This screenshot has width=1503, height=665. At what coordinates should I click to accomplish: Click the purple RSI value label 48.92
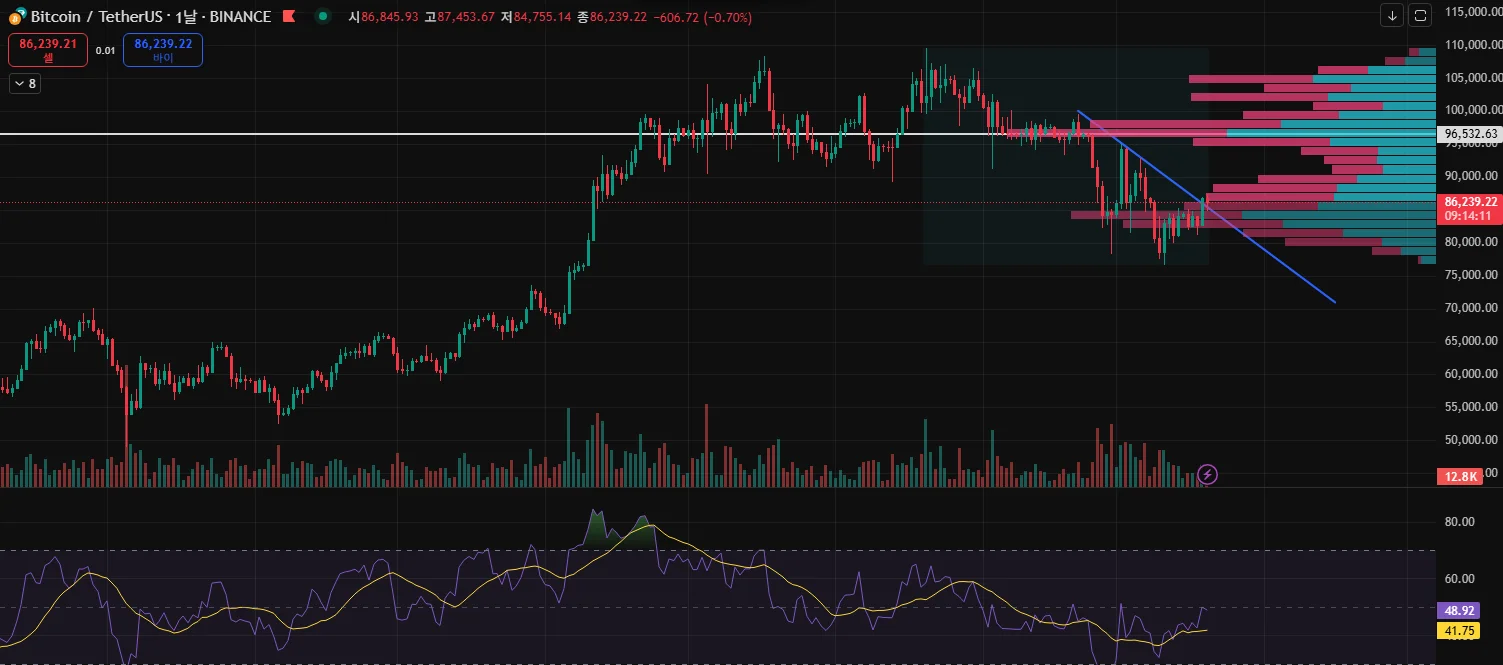[1460, 610]
